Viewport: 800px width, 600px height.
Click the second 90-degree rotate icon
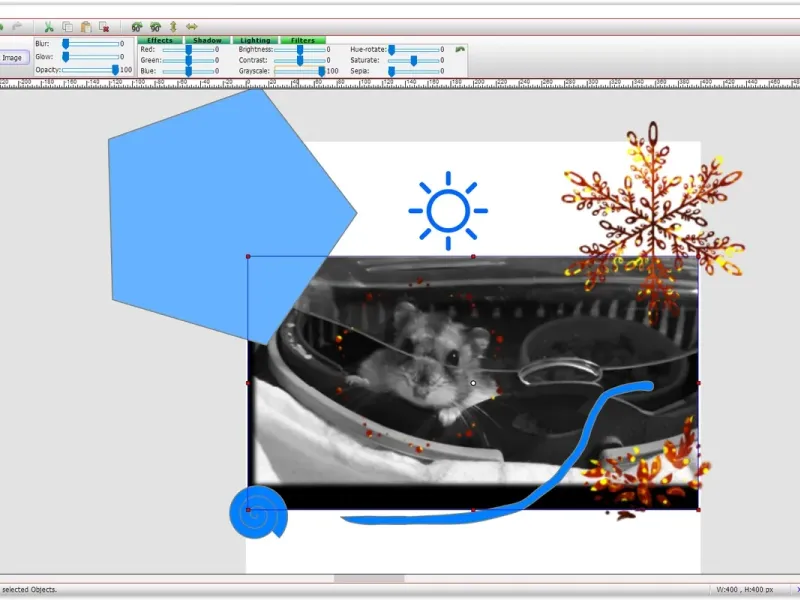coord(155,27)
